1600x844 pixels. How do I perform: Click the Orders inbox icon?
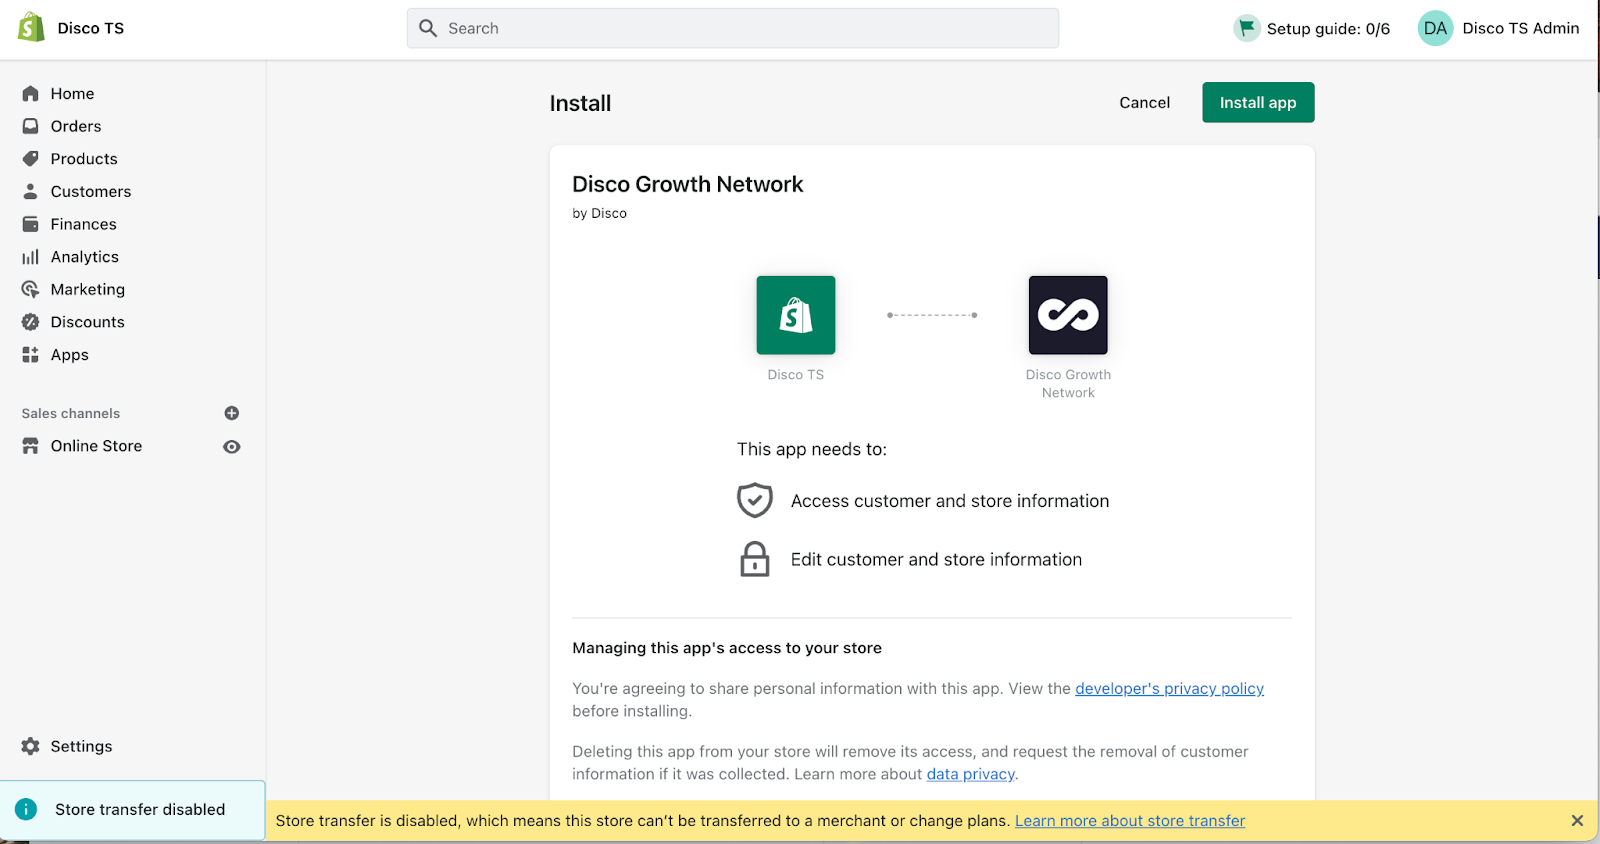(31, 126)
